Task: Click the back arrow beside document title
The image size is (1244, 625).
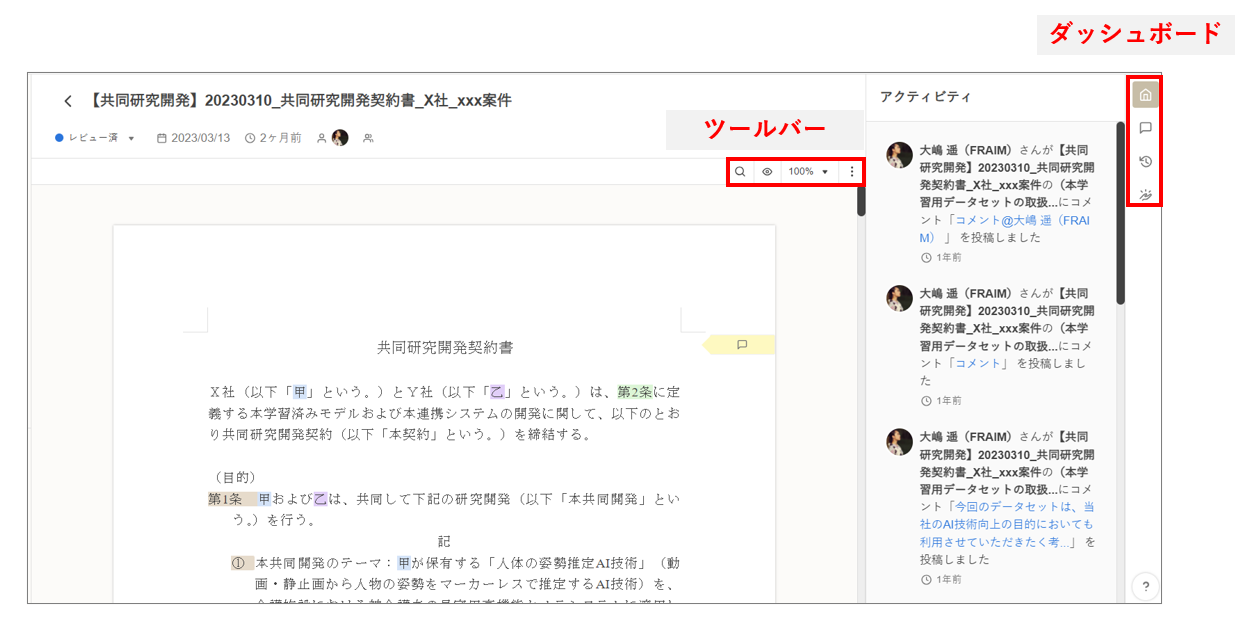Action: coord(68,101)
